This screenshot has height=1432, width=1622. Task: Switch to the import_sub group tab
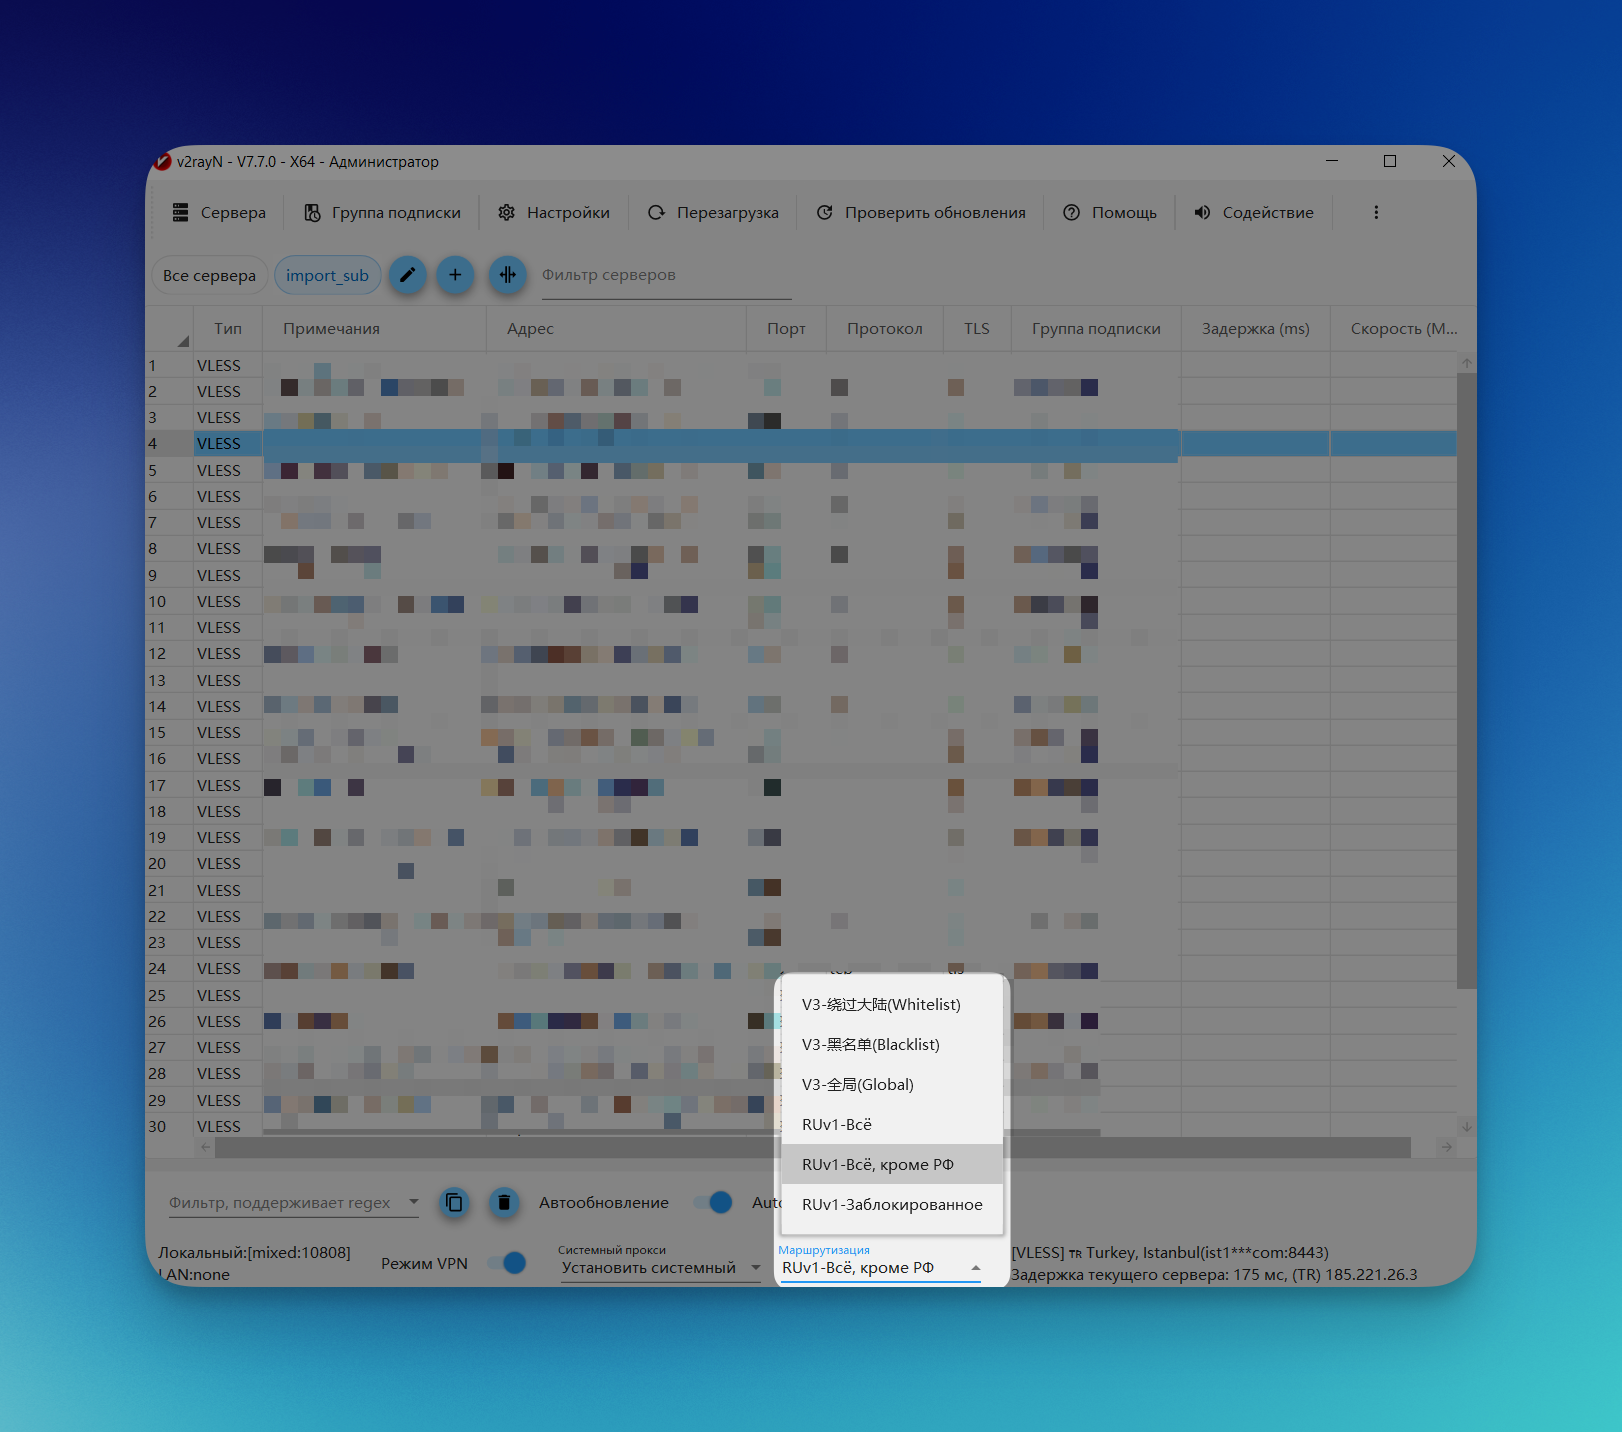327,276
